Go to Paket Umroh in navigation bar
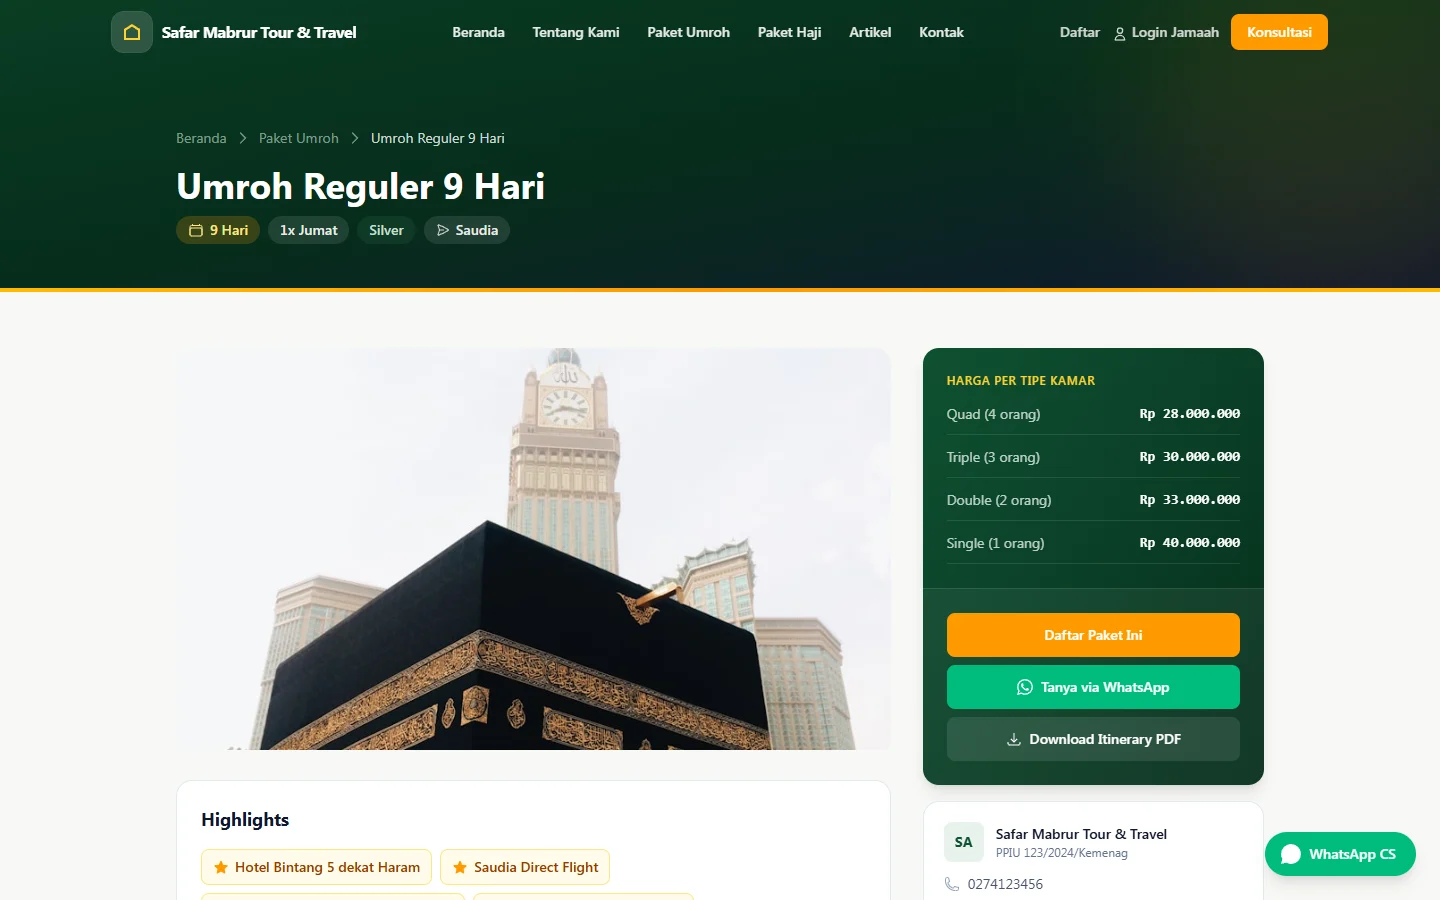The image size is (1440, 900). [688, 32]
